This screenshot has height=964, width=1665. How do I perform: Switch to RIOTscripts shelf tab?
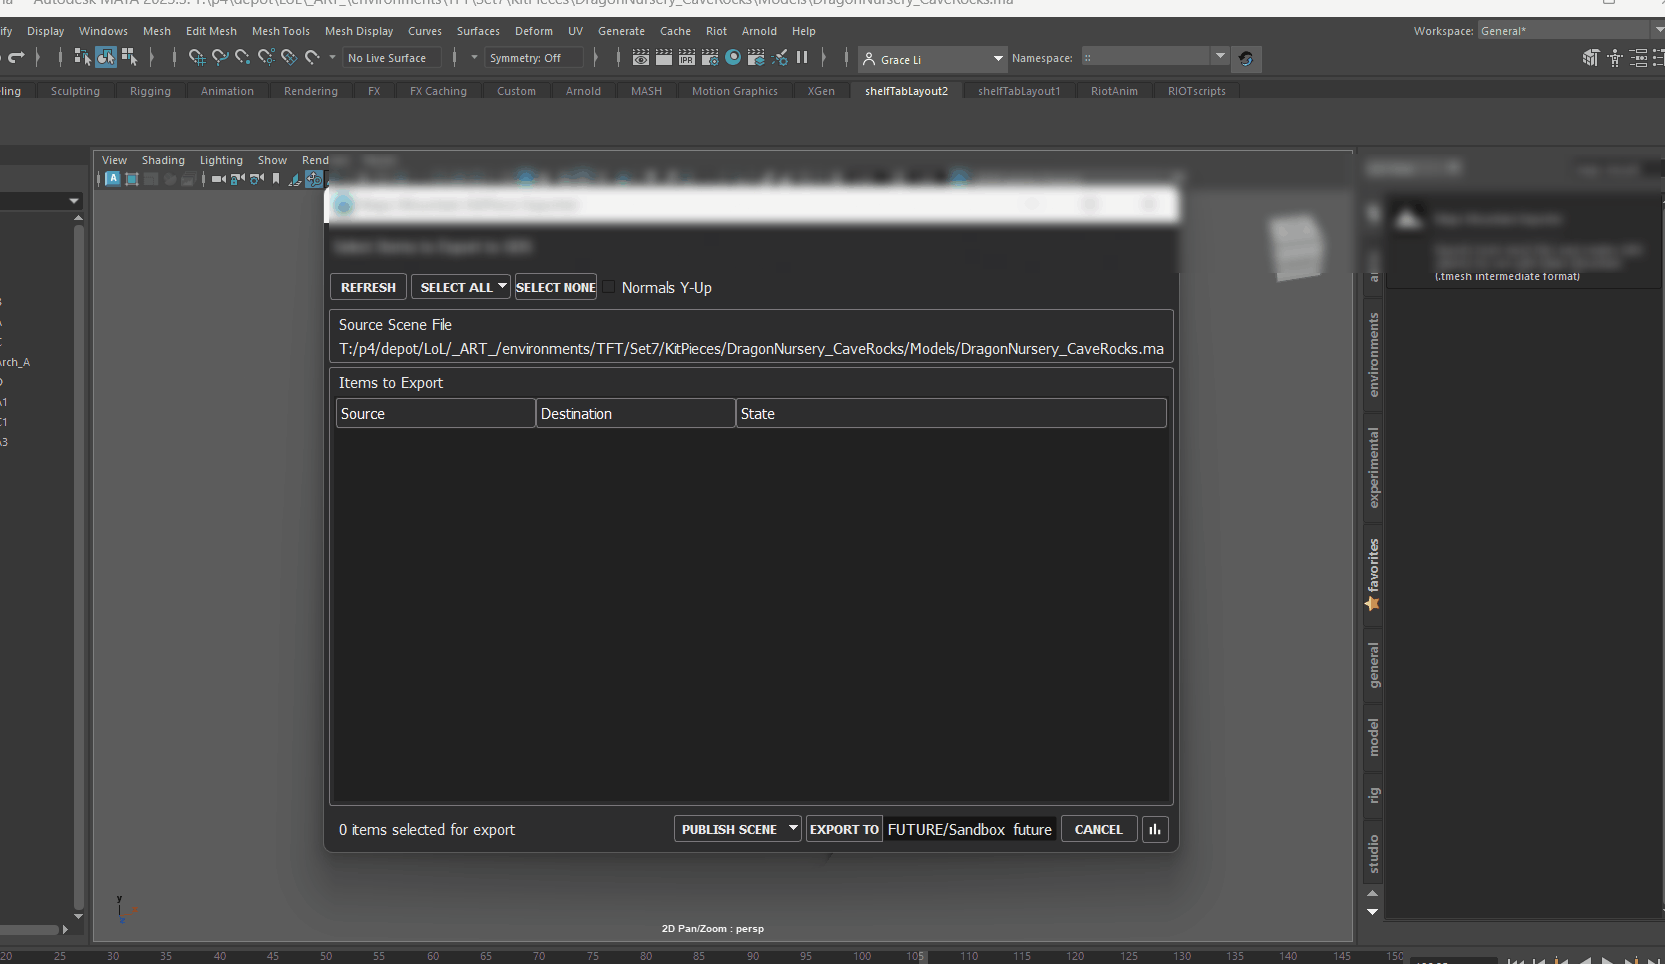click(x=1196, y=91)
